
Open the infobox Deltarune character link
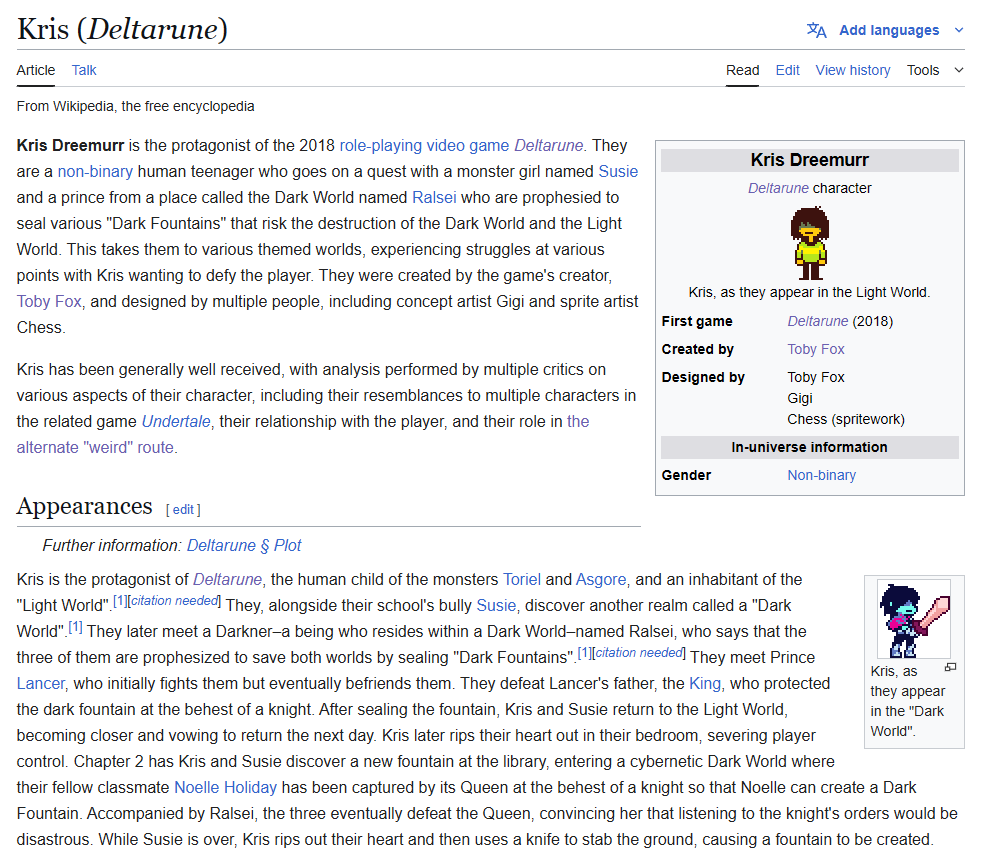(778, 188)
